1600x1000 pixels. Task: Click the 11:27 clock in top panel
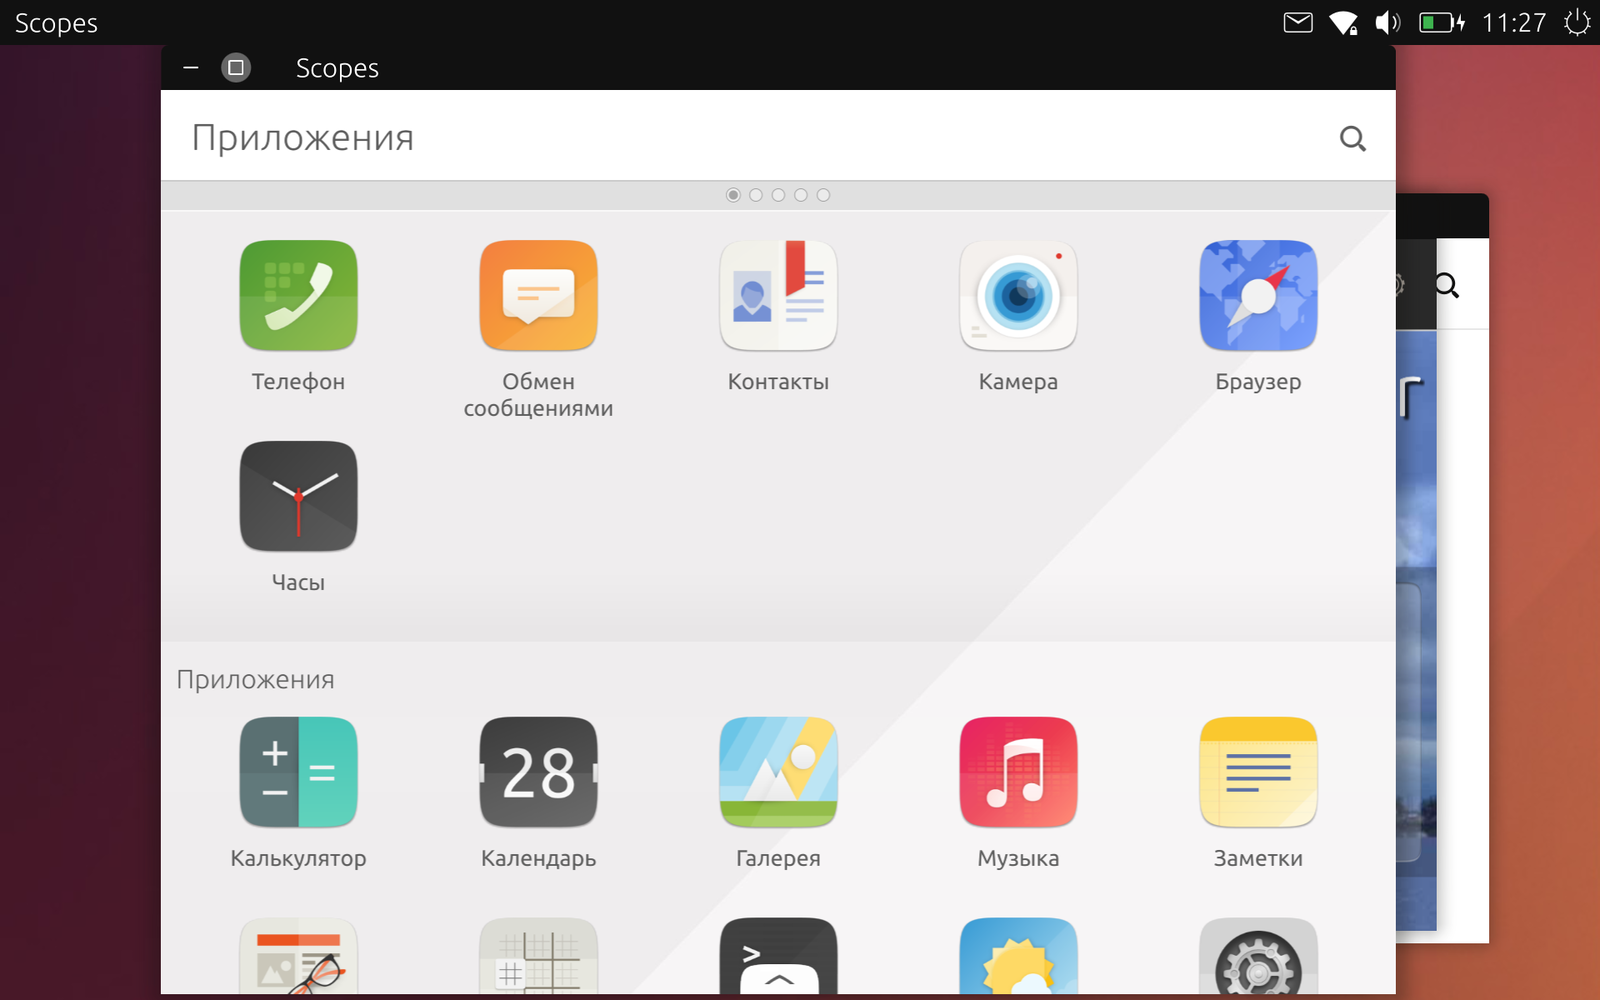pyautogui.click(x=1514, y=22)
